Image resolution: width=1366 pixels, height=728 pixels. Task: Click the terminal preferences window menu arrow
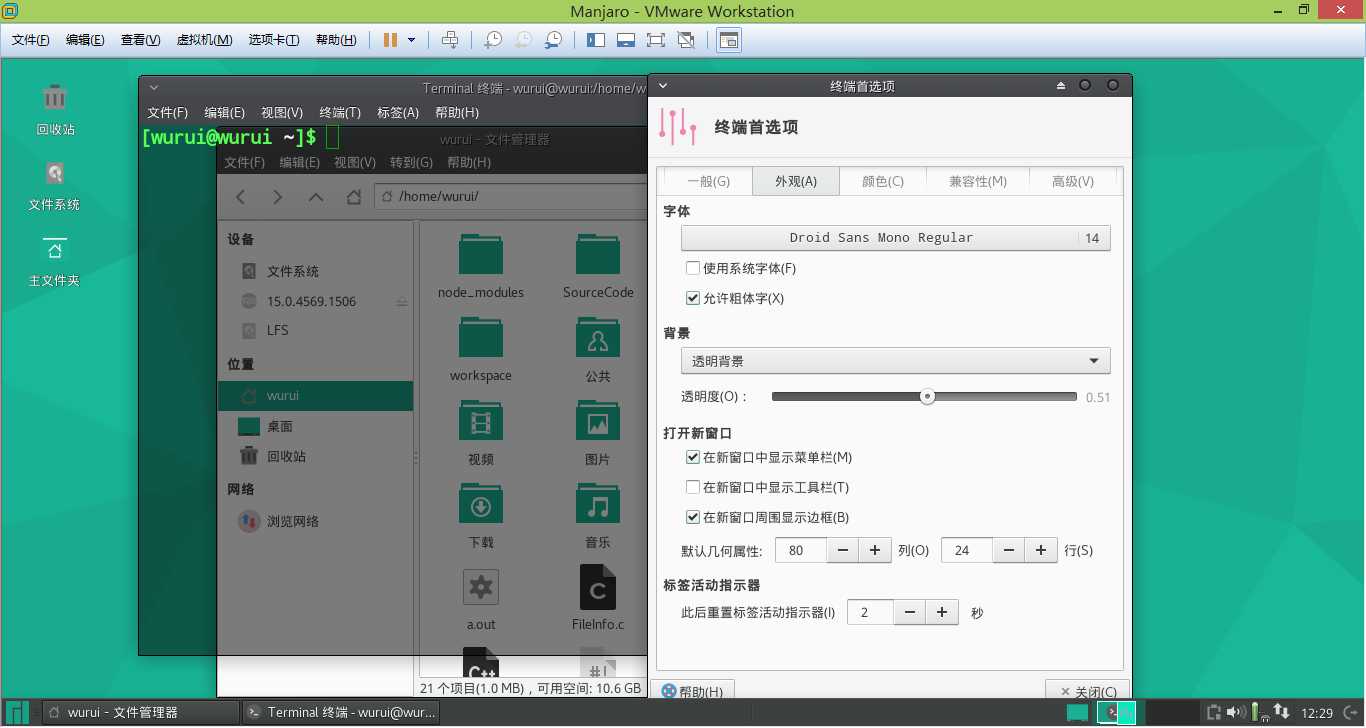click(663, 86)
